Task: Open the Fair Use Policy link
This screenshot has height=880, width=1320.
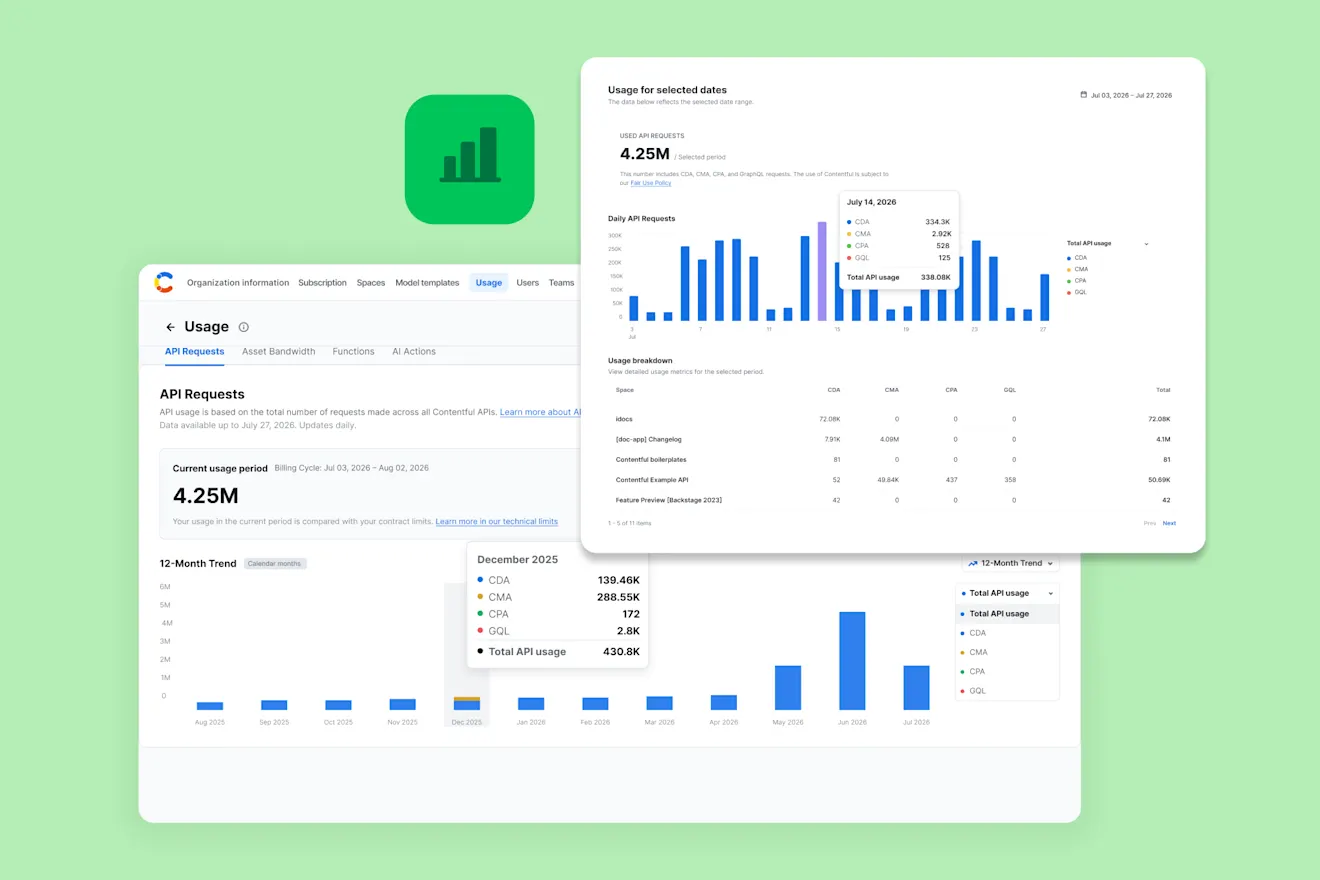Action: pyautogui.click(x=651, y=183)
